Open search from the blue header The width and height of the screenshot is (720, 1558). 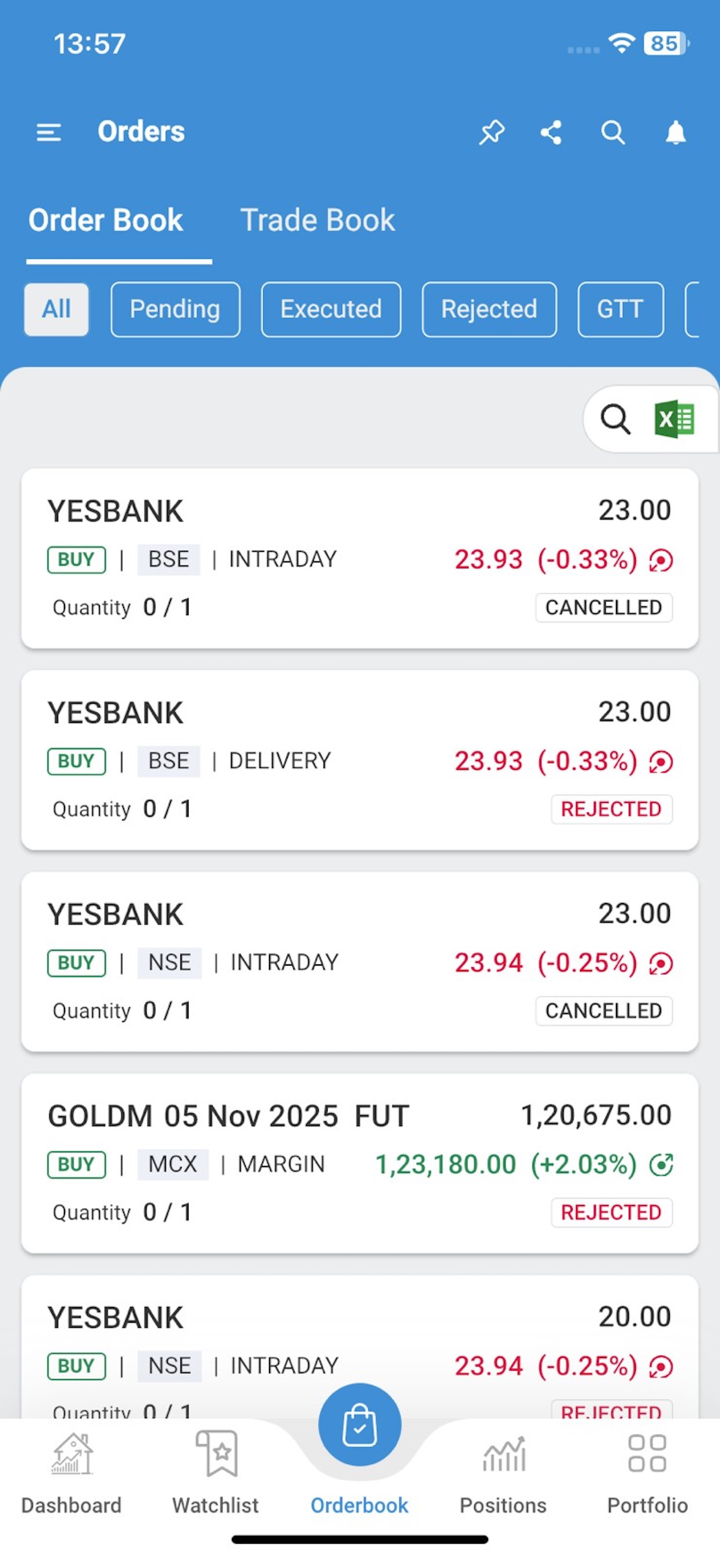tap(613, 132)
